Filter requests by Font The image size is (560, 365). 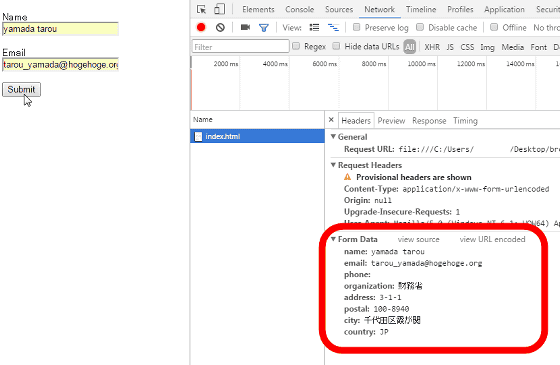539,47
